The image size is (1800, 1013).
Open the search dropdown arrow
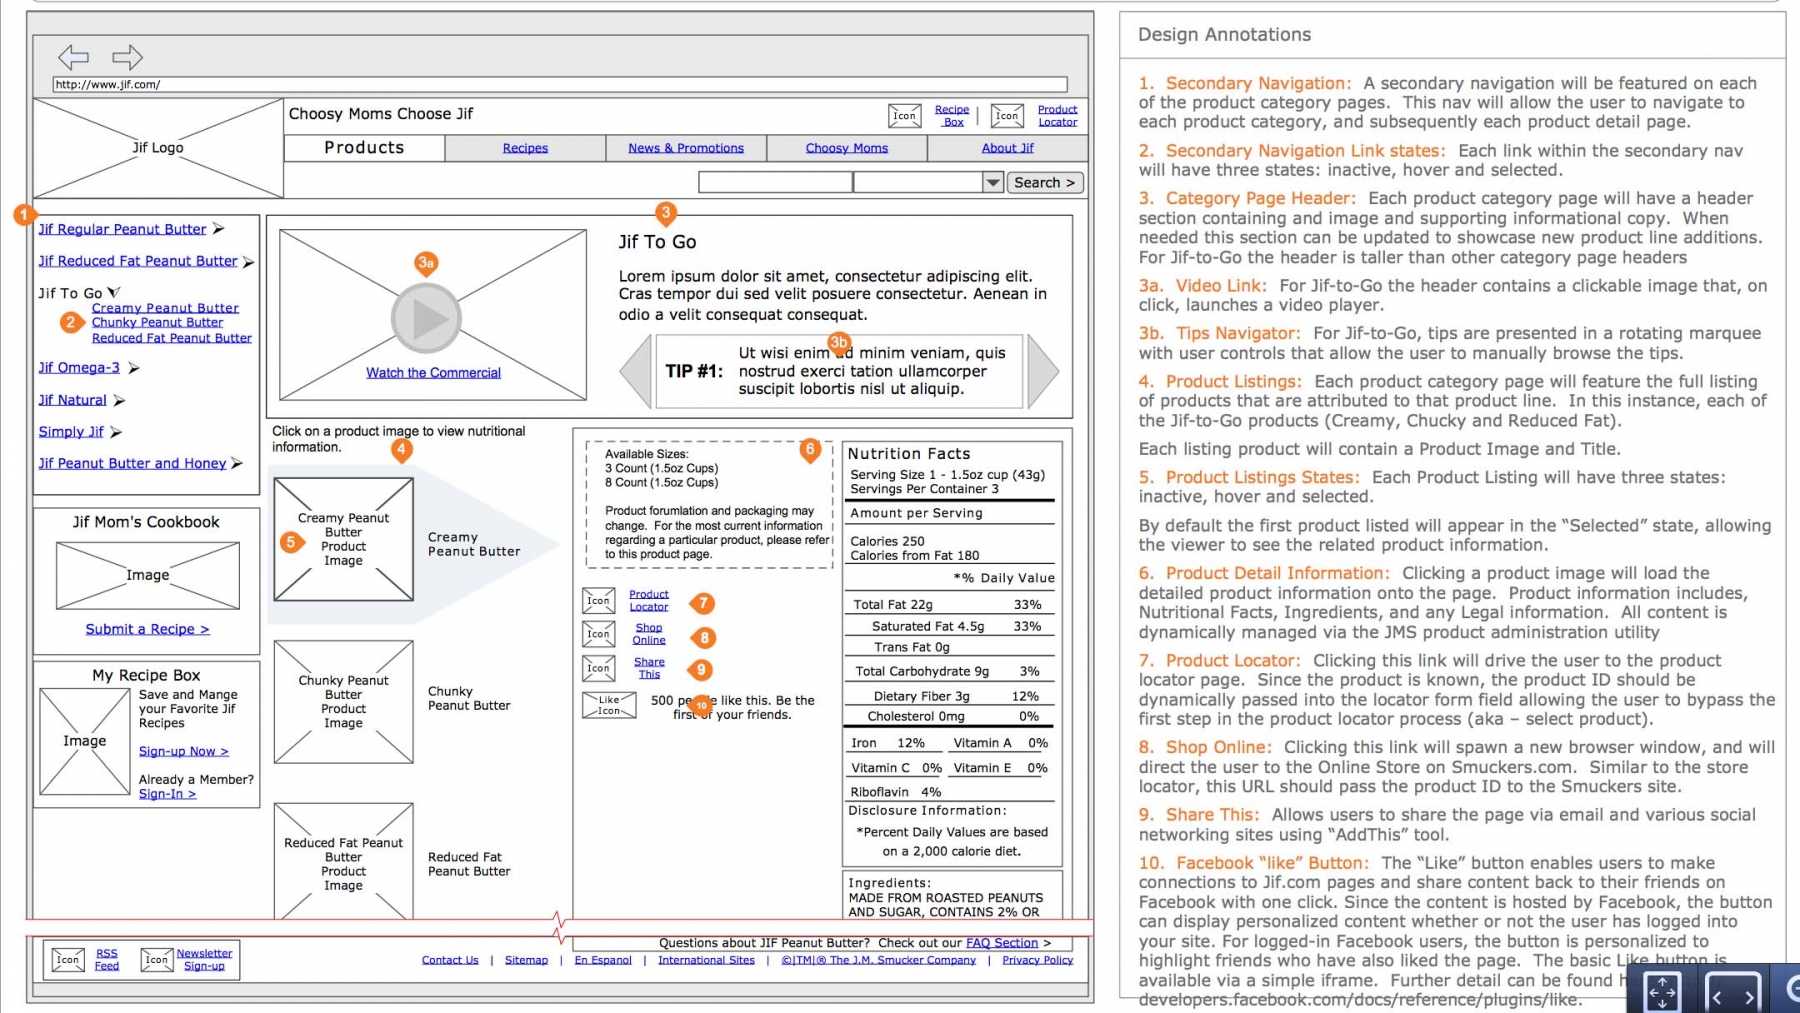click(993, 182)
